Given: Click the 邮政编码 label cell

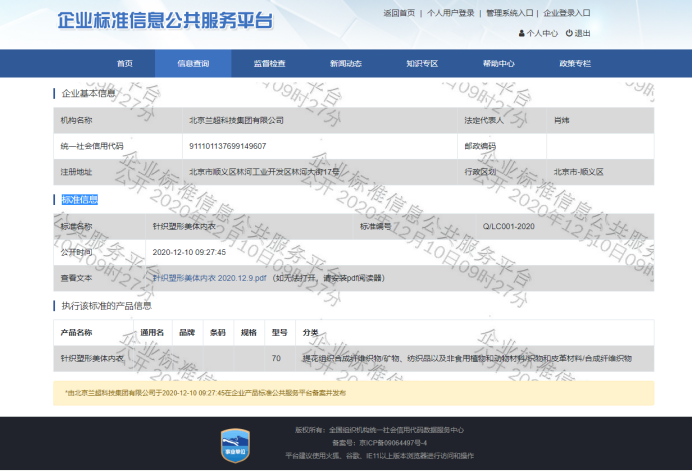Looking at the screenshot, I should coord(502,146).
